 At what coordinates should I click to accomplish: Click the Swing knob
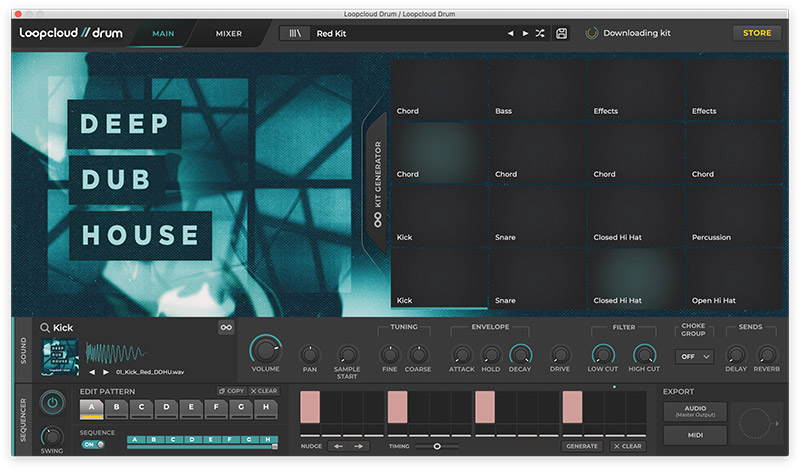(x=52, y=436)
